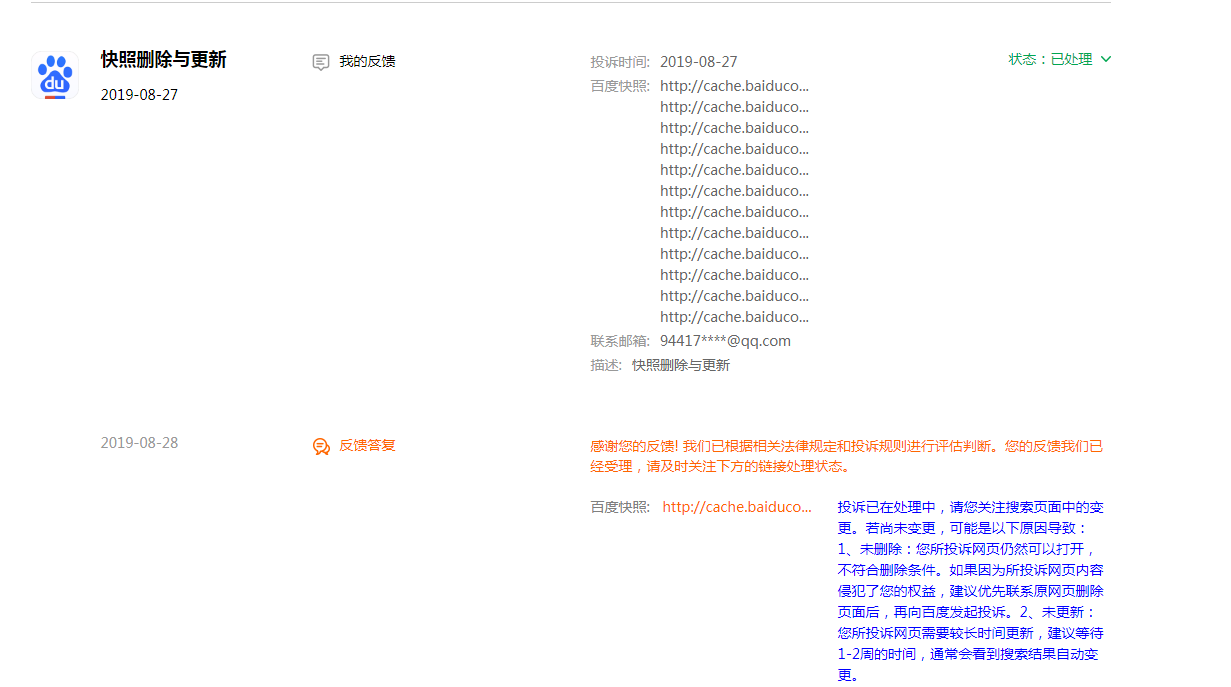The width and height of the screenshot is (1231, 687).
Task: Click the 描述 label
Action: (x=606, y=365)
